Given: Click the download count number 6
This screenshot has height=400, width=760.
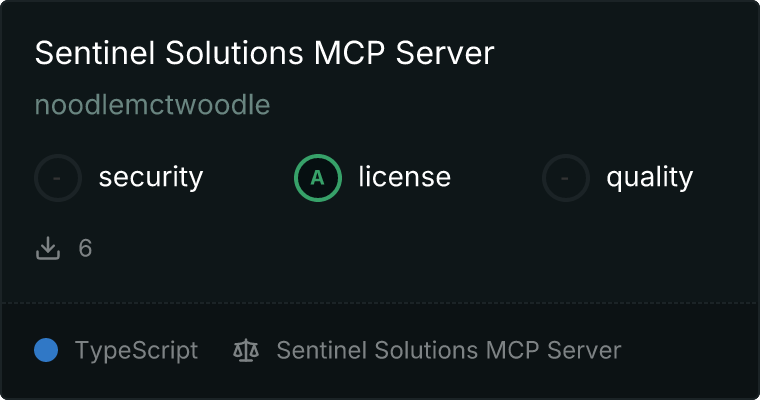Looking at the screenshot, I should (85, 248).
